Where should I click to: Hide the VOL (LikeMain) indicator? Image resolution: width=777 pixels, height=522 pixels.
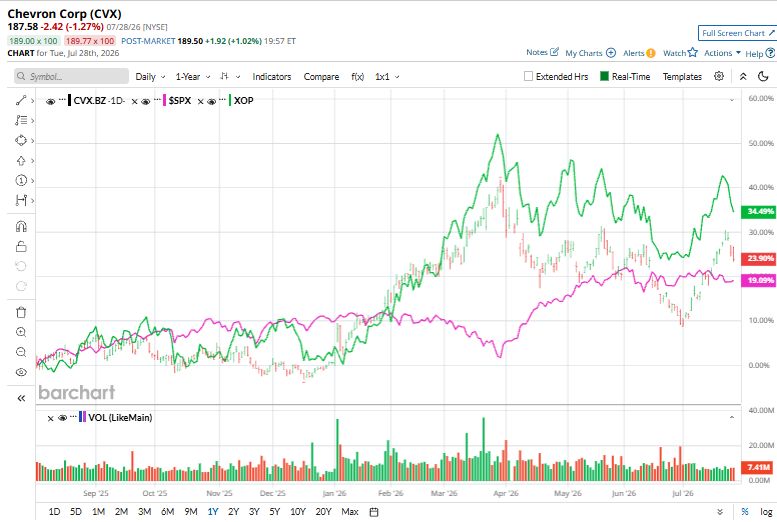click(x=62, y=418)
